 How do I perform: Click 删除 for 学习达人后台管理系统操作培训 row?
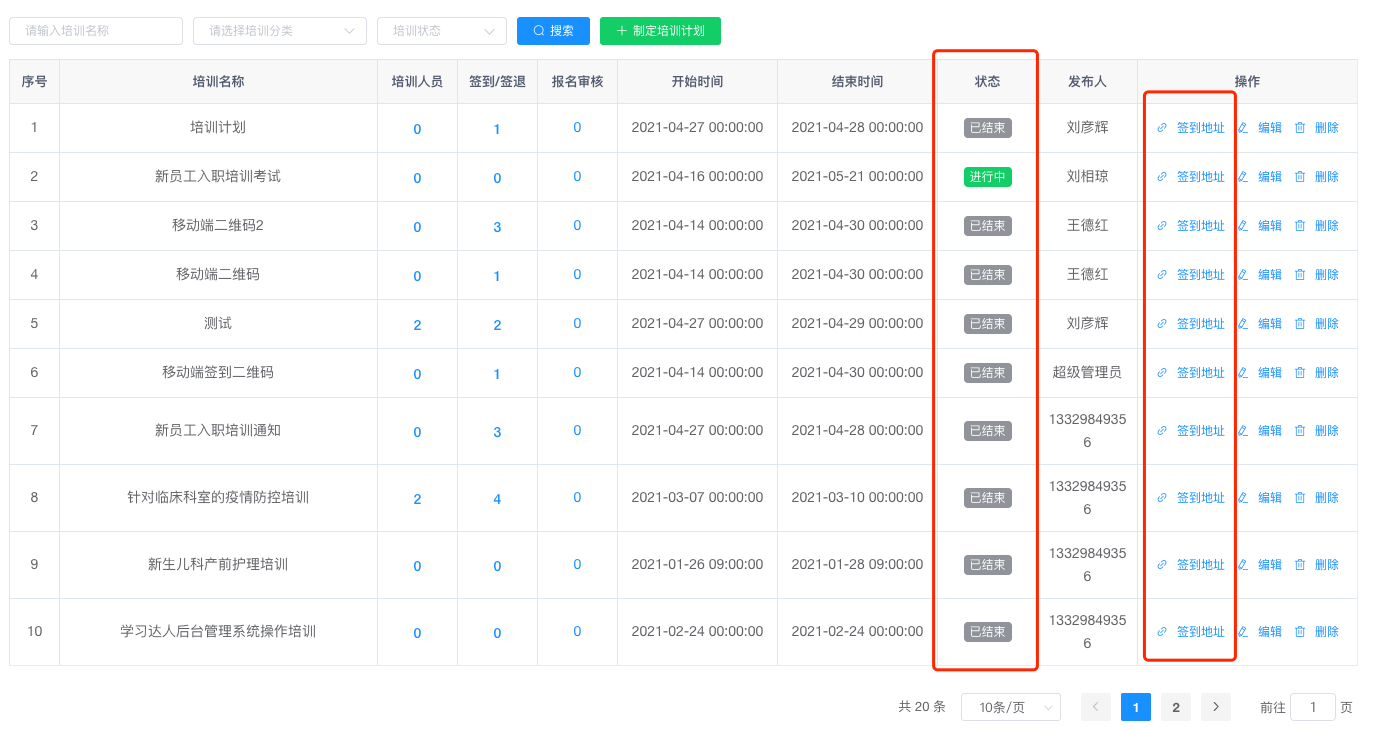point(1326,632)
